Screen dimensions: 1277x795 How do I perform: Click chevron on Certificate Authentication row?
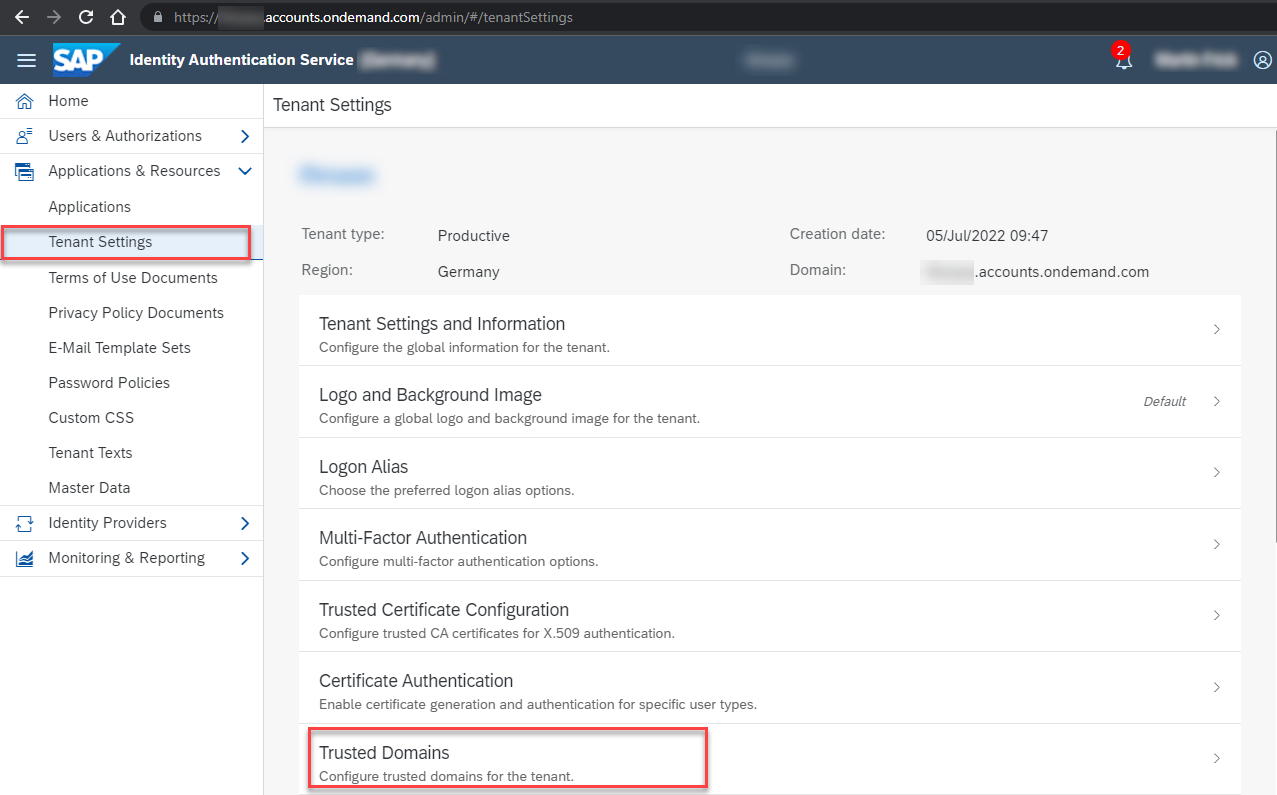click(x=1216, y=687)
